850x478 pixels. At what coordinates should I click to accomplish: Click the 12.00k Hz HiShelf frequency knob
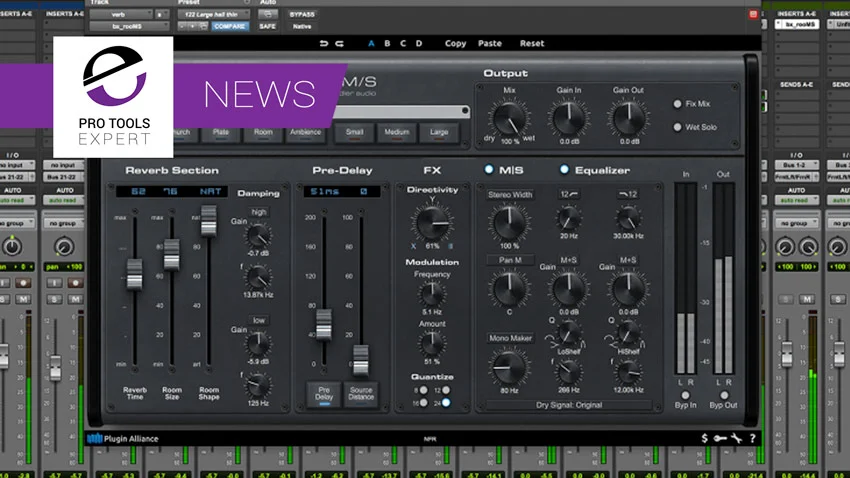[x=628, y=372]
